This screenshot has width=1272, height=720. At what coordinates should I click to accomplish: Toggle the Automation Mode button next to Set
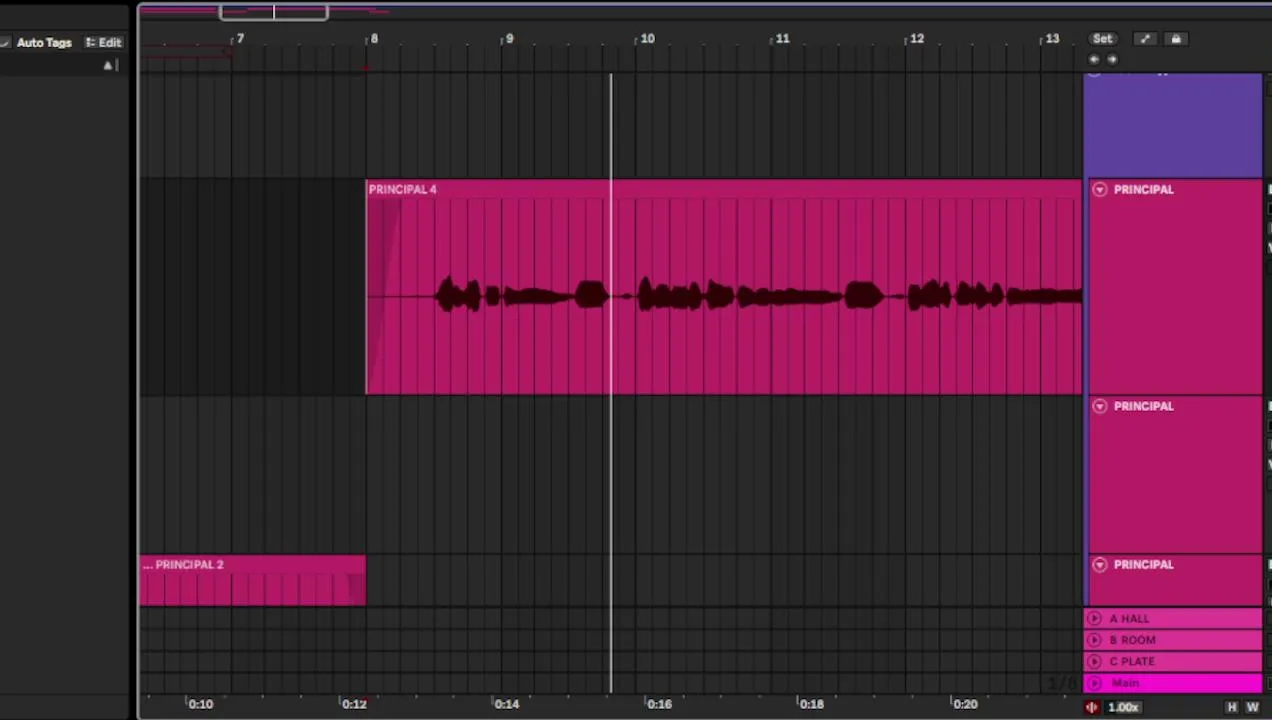1145,39
